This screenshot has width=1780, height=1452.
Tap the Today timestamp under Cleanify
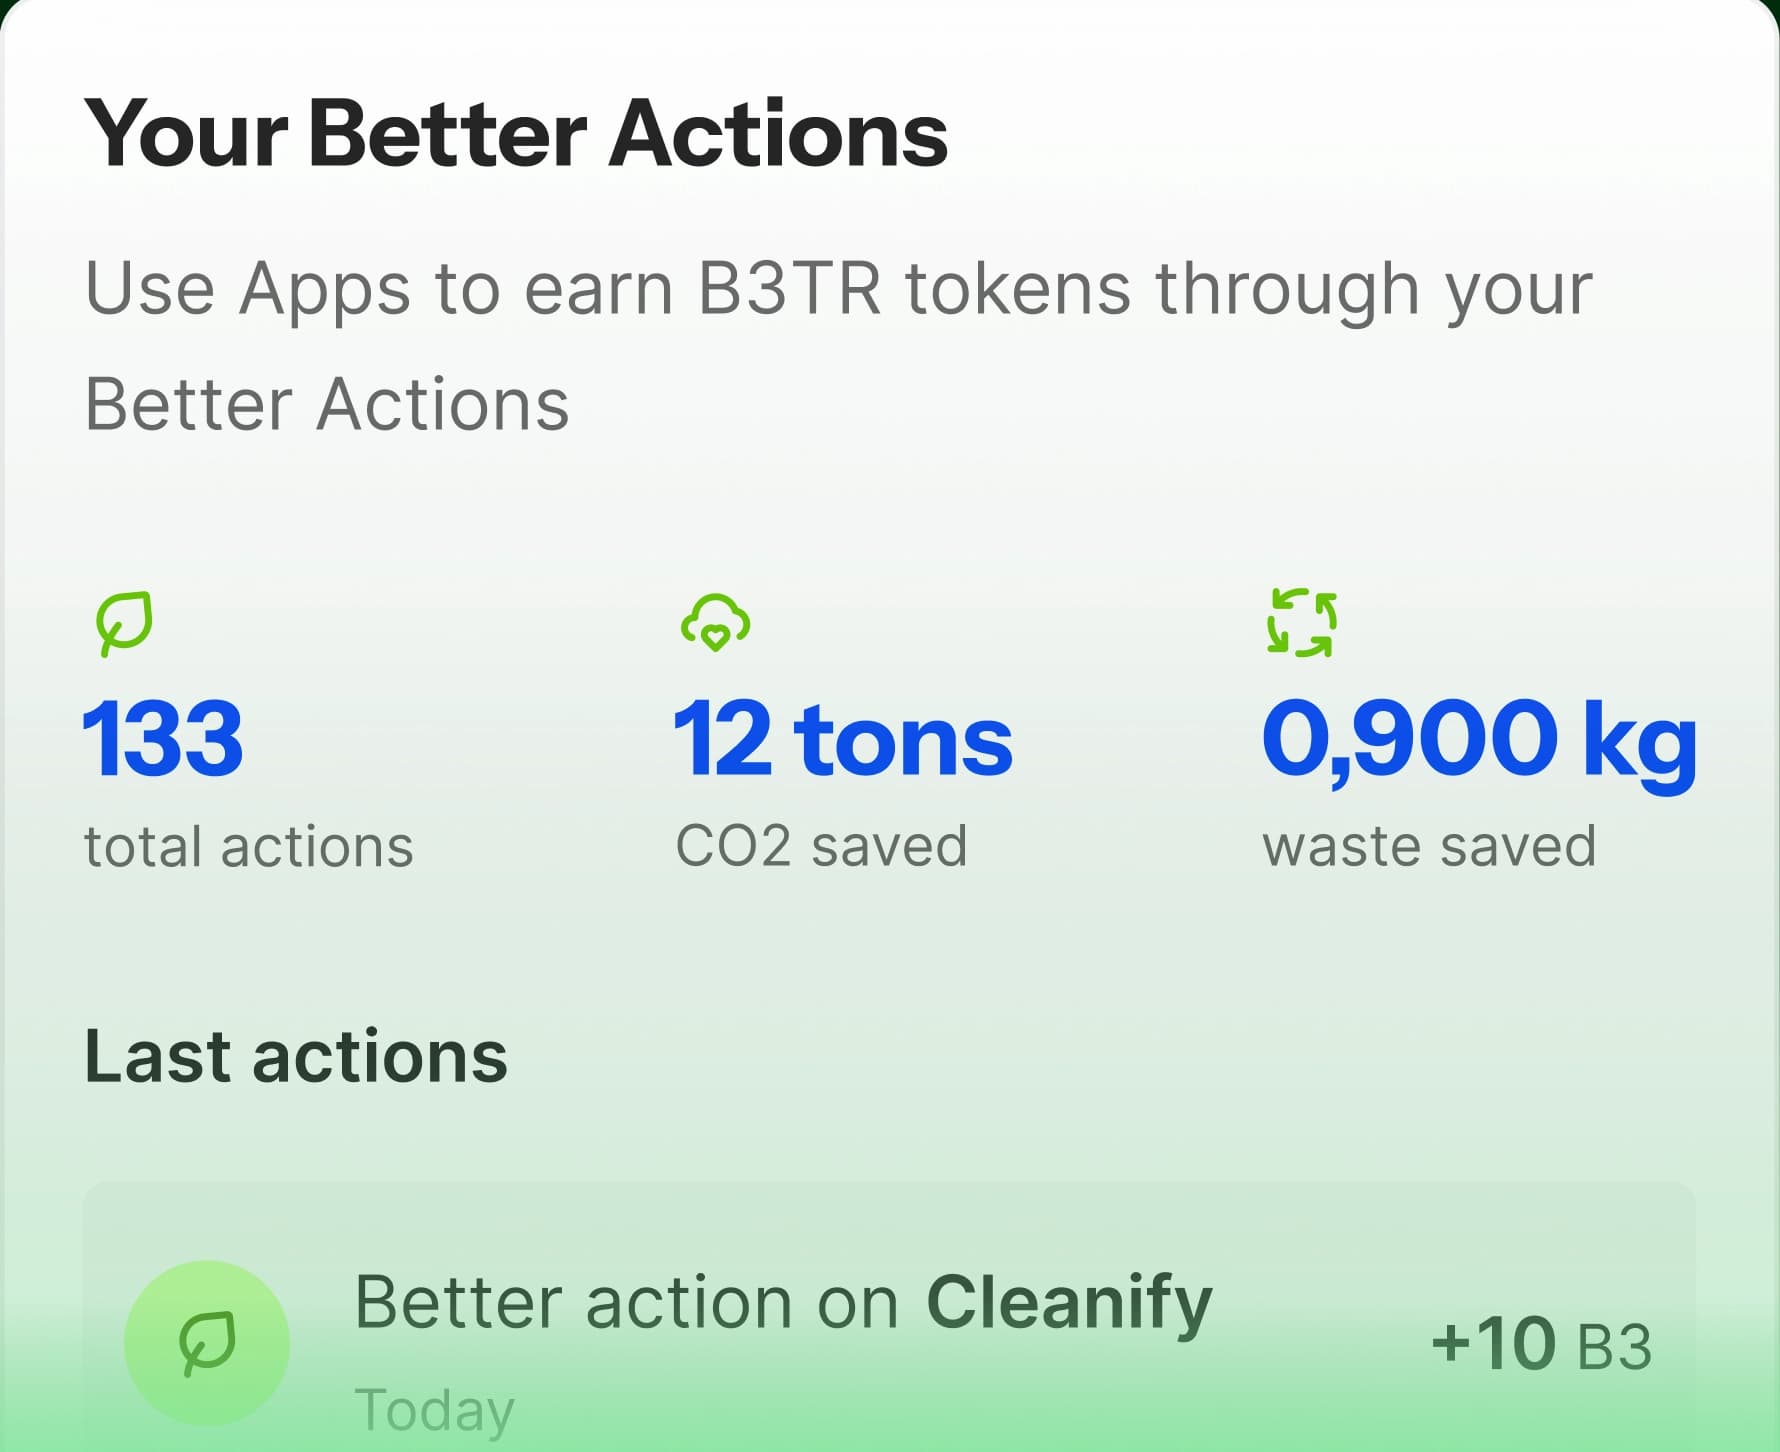pyautogui.click(x=433, y=1410)
